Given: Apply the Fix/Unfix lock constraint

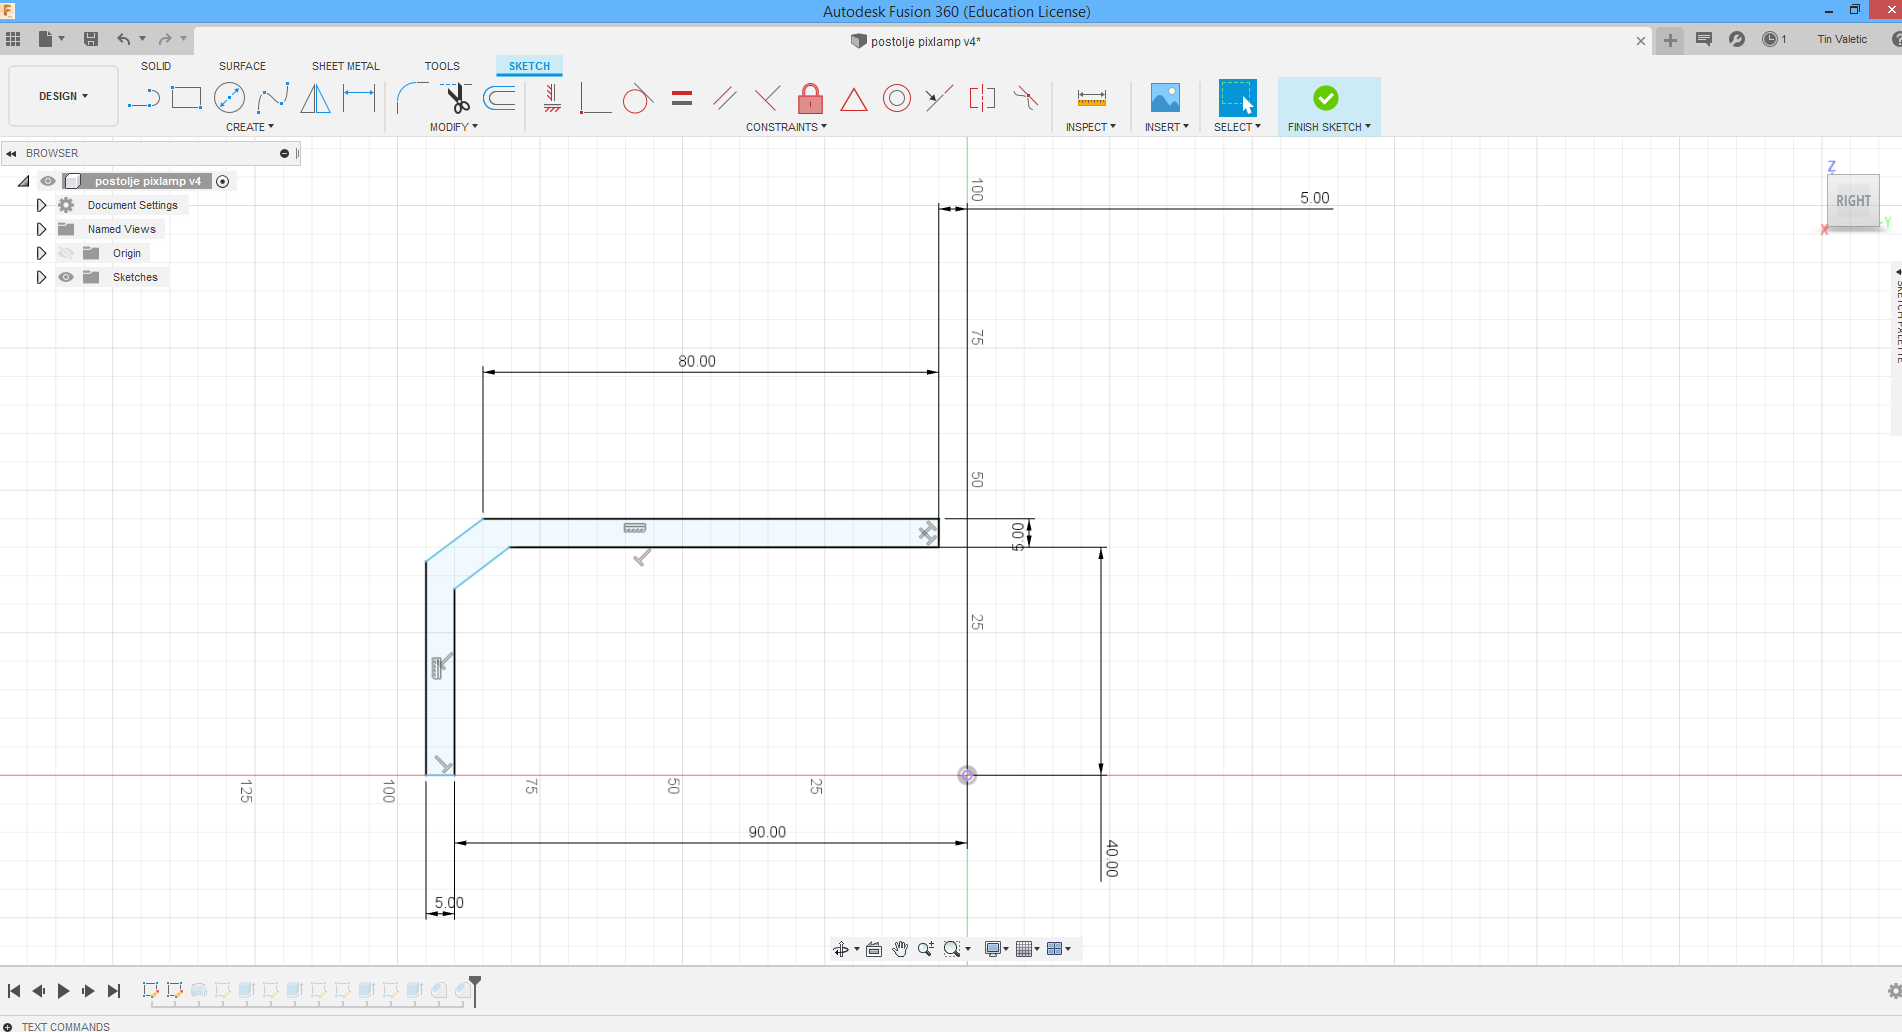Looking at the screenshot, I should pos(810,98).
